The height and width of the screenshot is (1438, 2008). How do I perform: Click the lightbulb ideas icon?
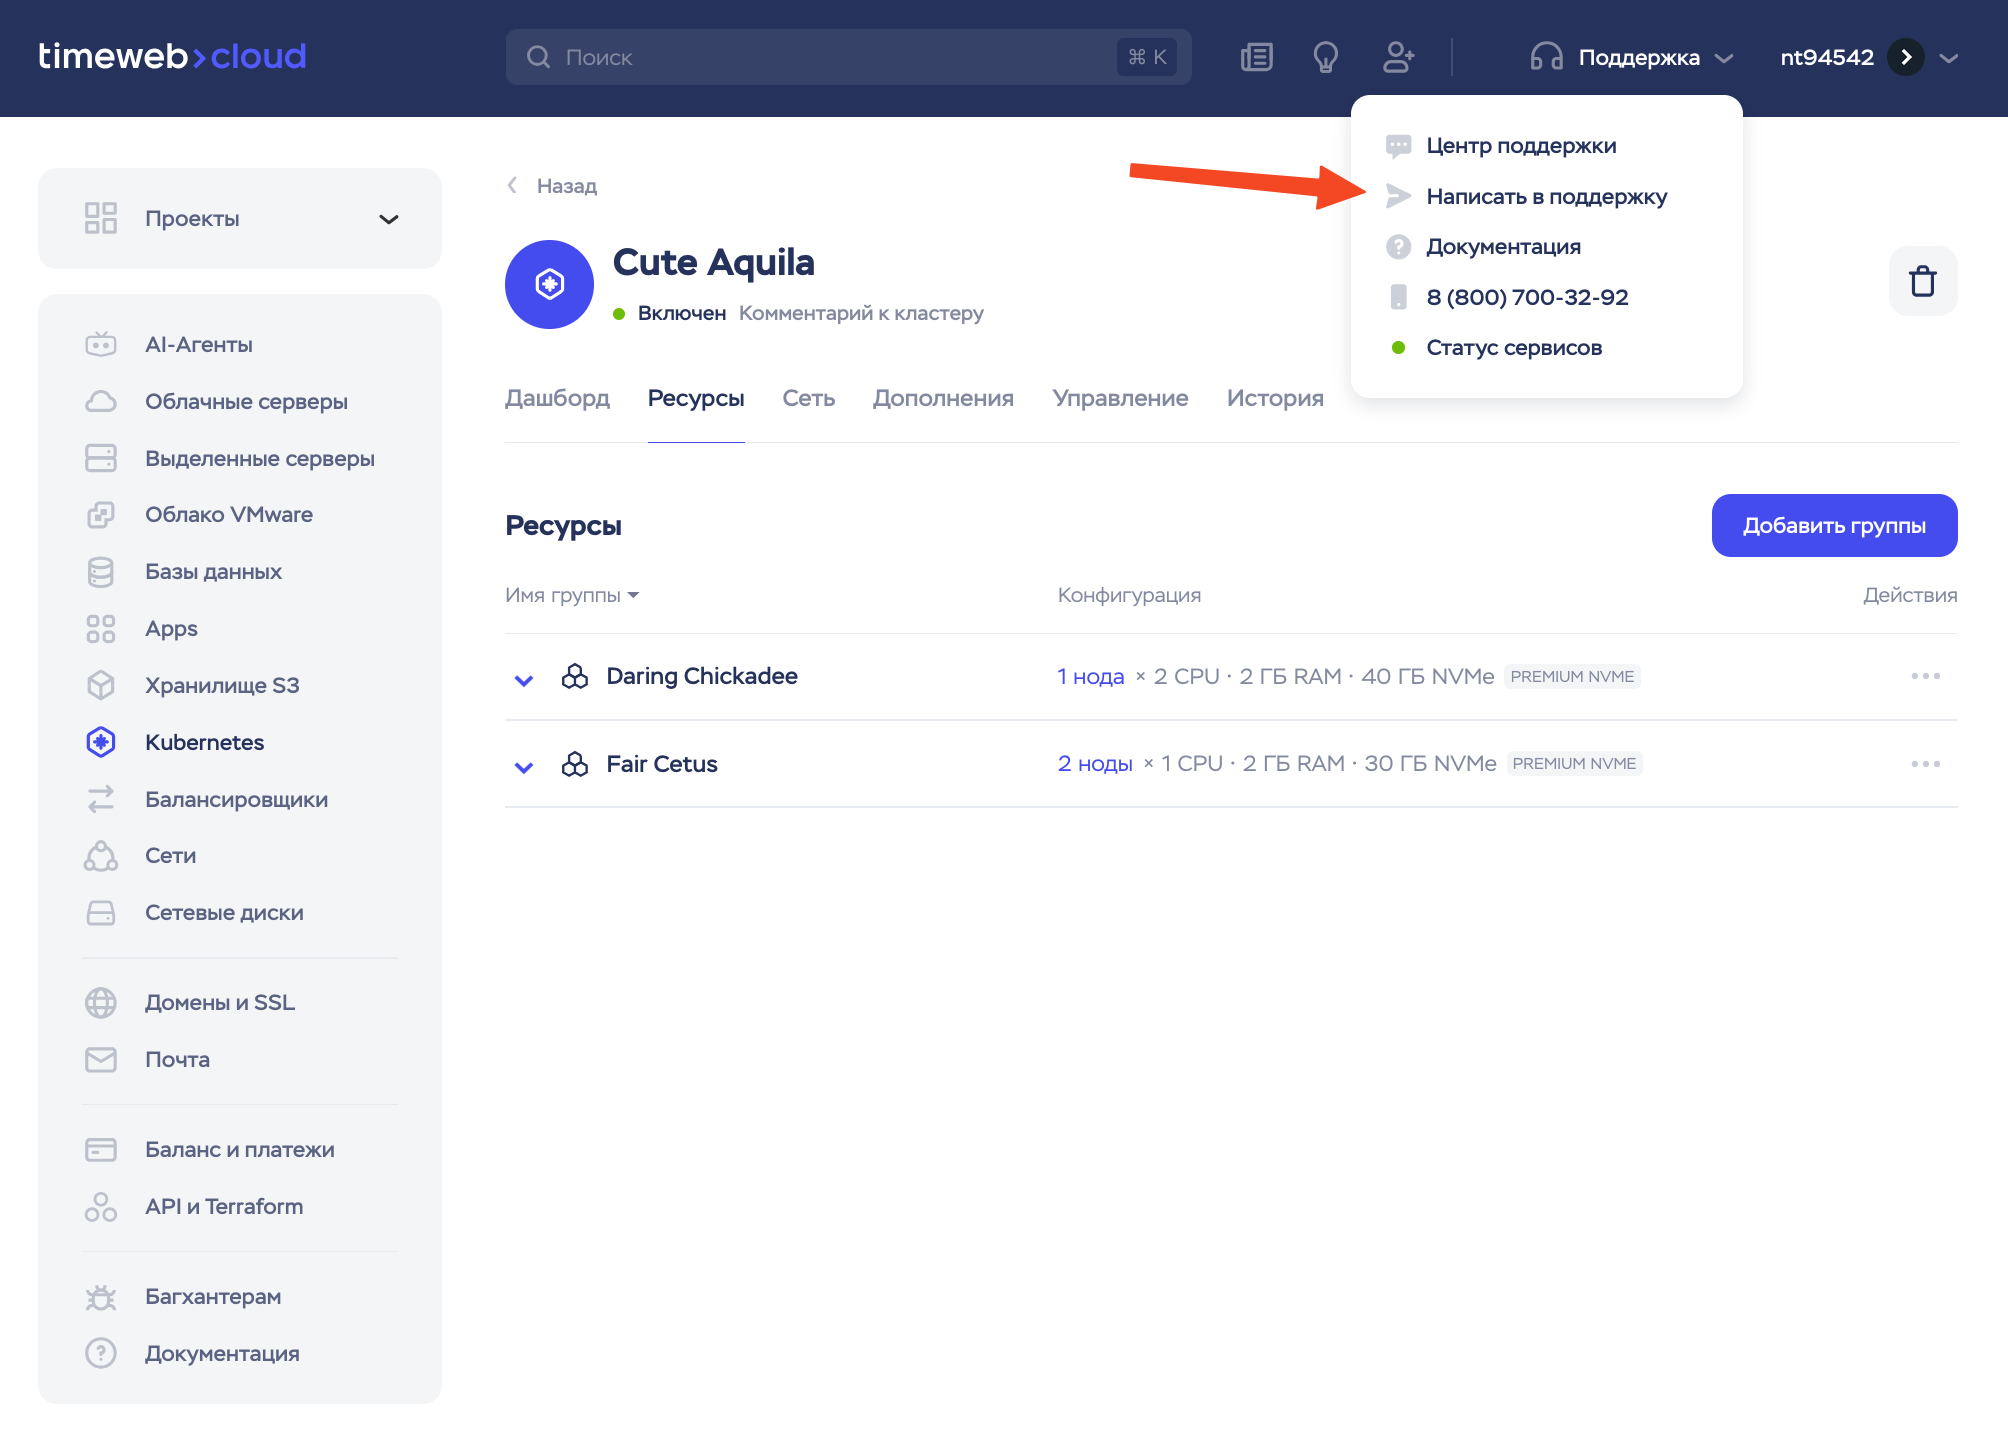click(x=1325, y=57)
